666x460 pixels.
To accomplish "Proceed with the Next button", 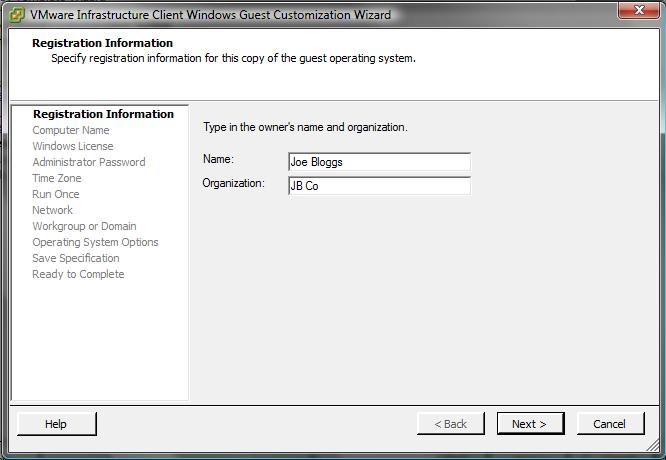I will tap(529, 424).
